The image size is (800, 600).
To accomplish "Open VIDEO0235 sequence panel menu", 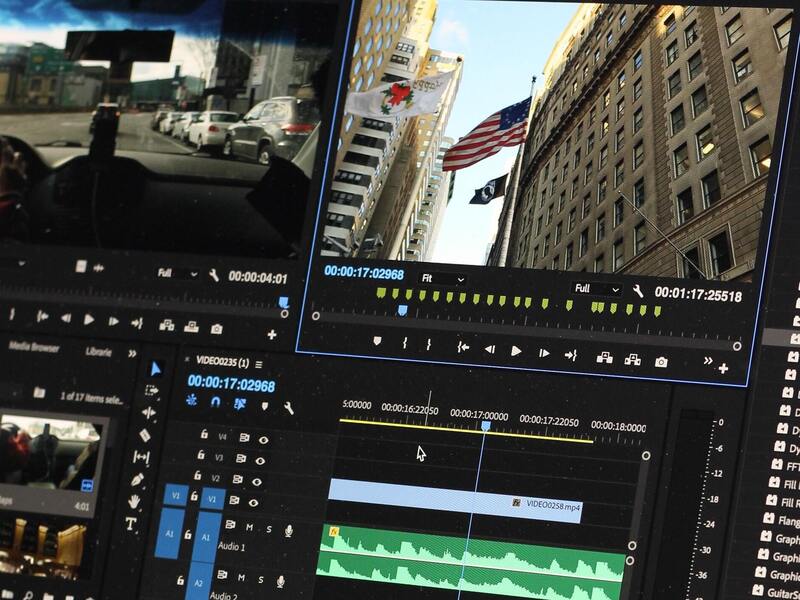I will click(x=259, y=364).
